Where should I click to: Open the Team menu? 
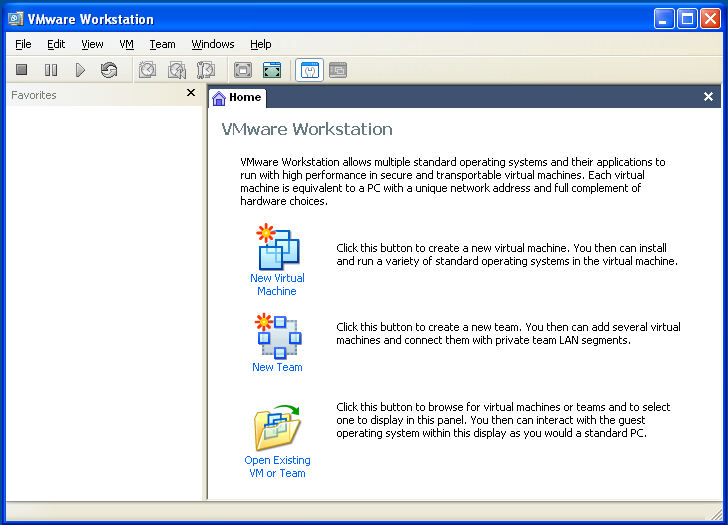[x=162, y=45]
